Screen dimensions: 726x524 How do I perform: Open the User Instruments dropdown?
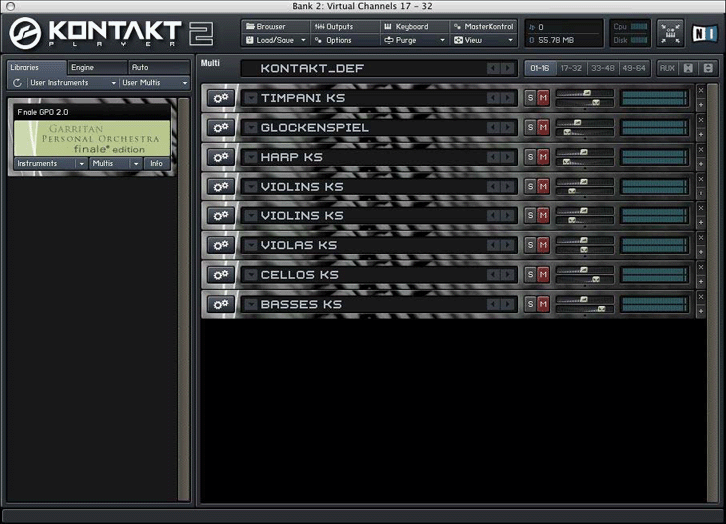pos(72,83)
